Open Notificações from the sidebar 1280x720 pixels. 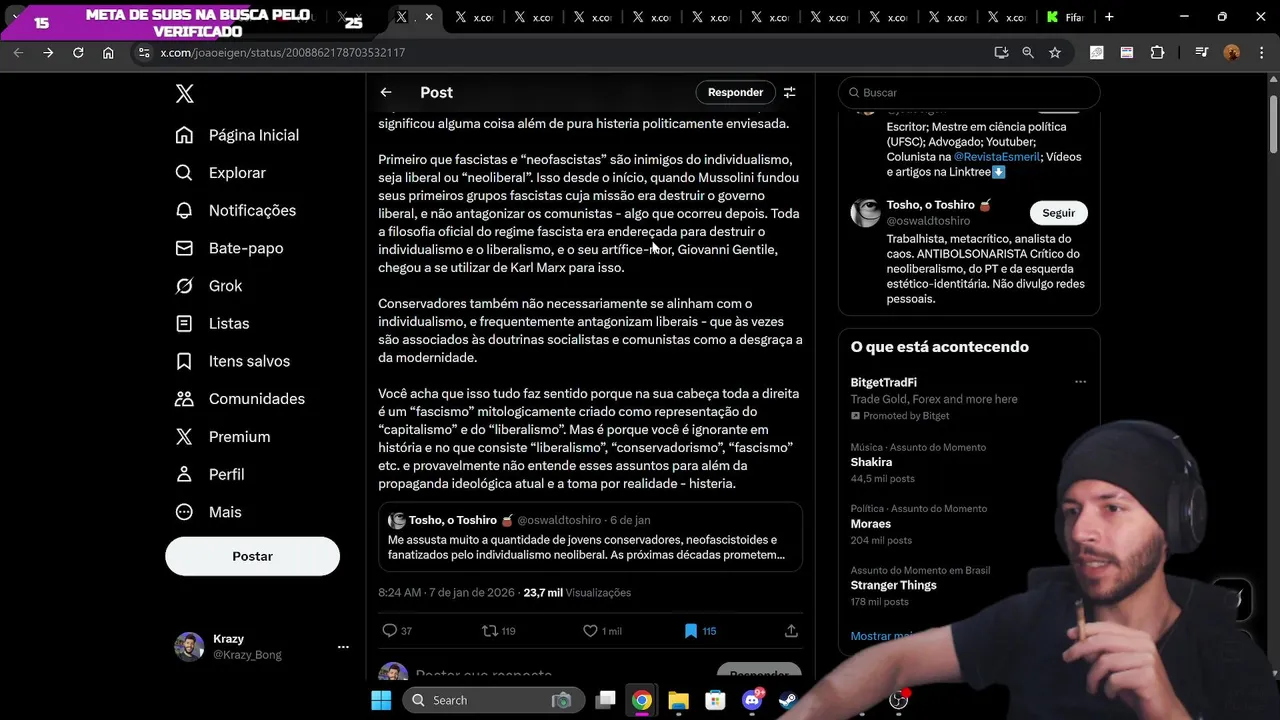[236, 211]
